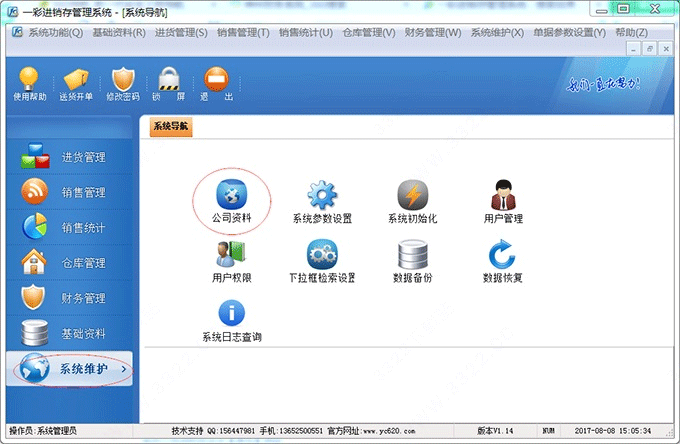Screen dimensions: 680x444
Task: Switch to 系统导航 tab
Action: point(171,126)
